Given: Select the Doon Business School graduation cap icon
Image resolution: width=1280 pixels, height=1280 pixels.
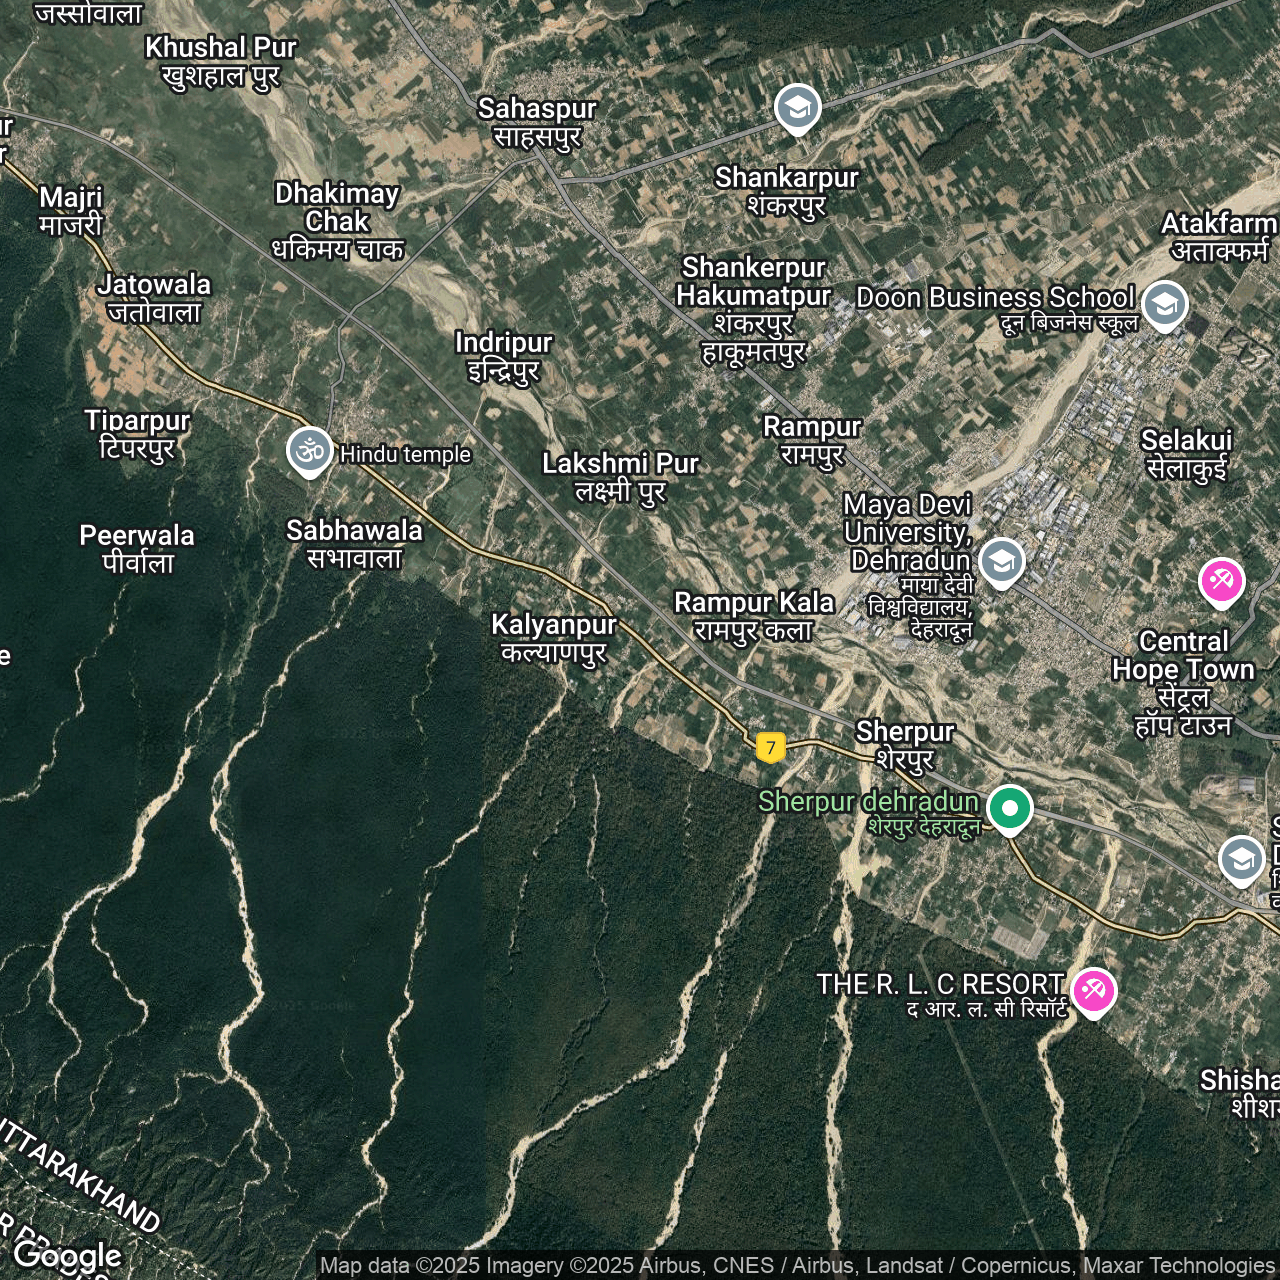Looking at the screenshot, I should pyautogui.click(x=1164, y=304).
